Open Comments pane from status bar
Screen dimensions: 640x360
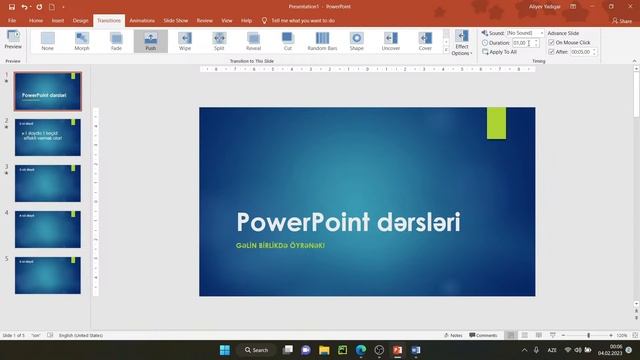point(483,335)
